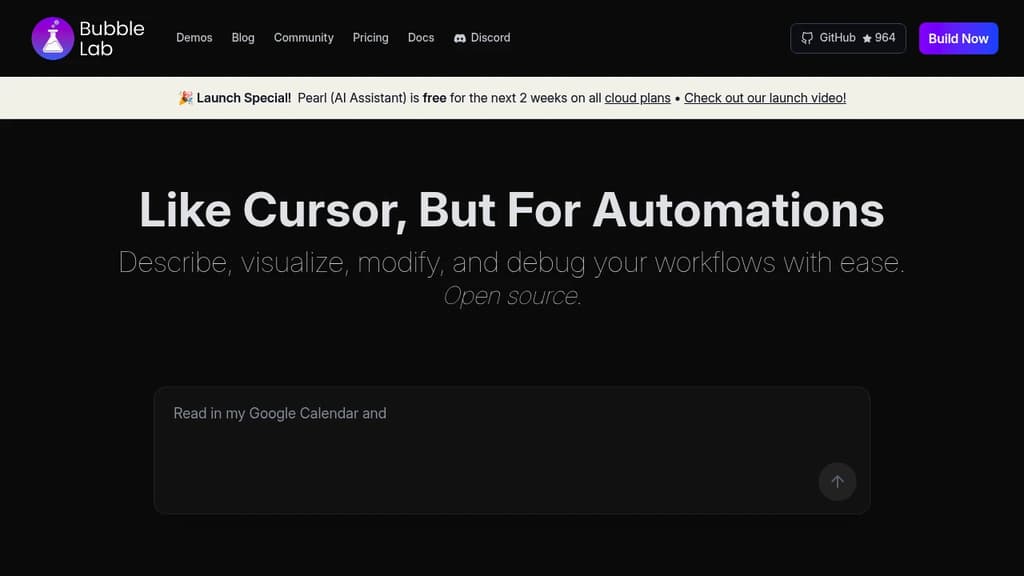The width and height of the screenshot is (1024, 576).
Task: Click the Discord text label
Action: point(490,38)
